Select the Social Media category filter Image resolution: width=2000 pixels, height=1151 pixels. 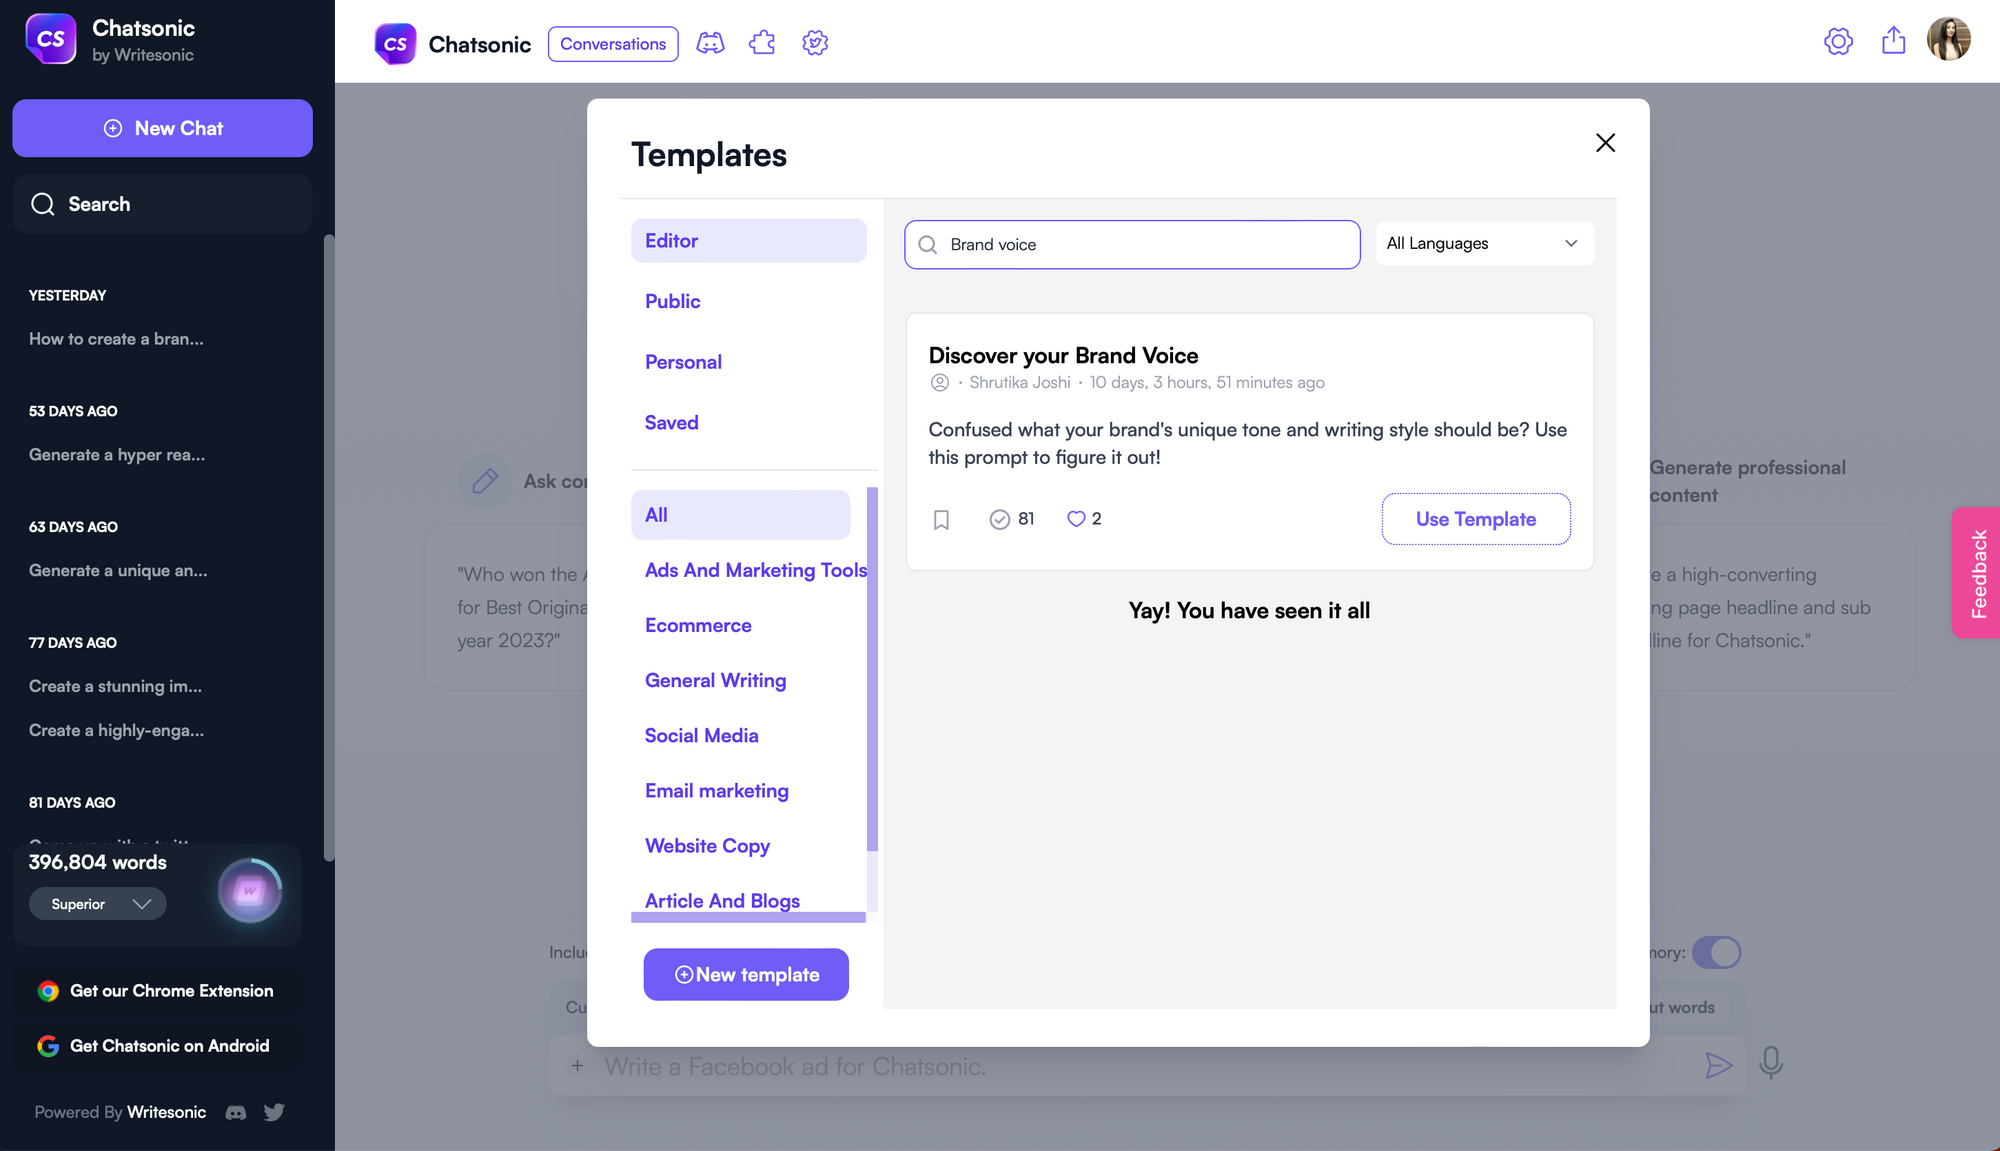tap(702, 733)
